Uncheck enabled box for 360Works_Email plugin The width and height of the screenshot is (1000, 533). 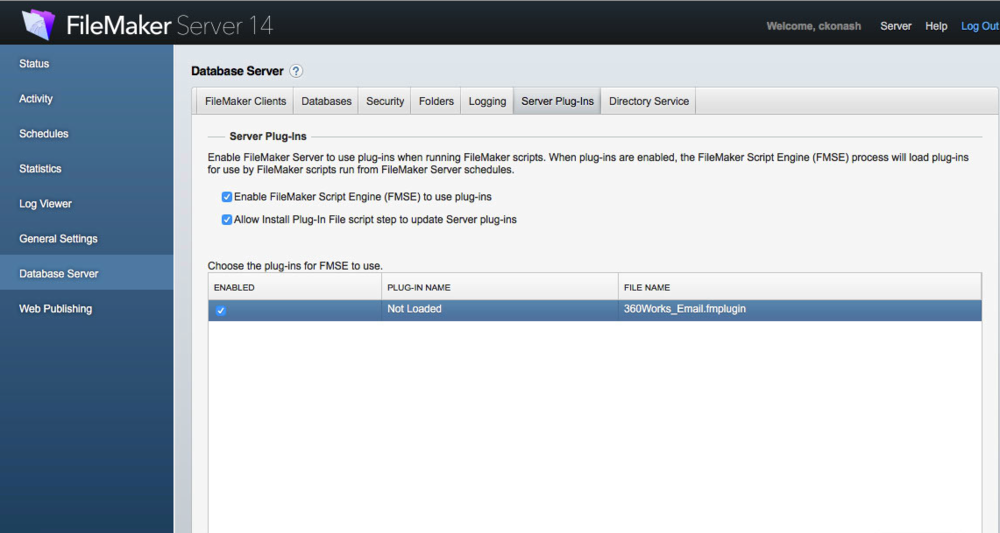pyautogui.click(x=221, y=310)
